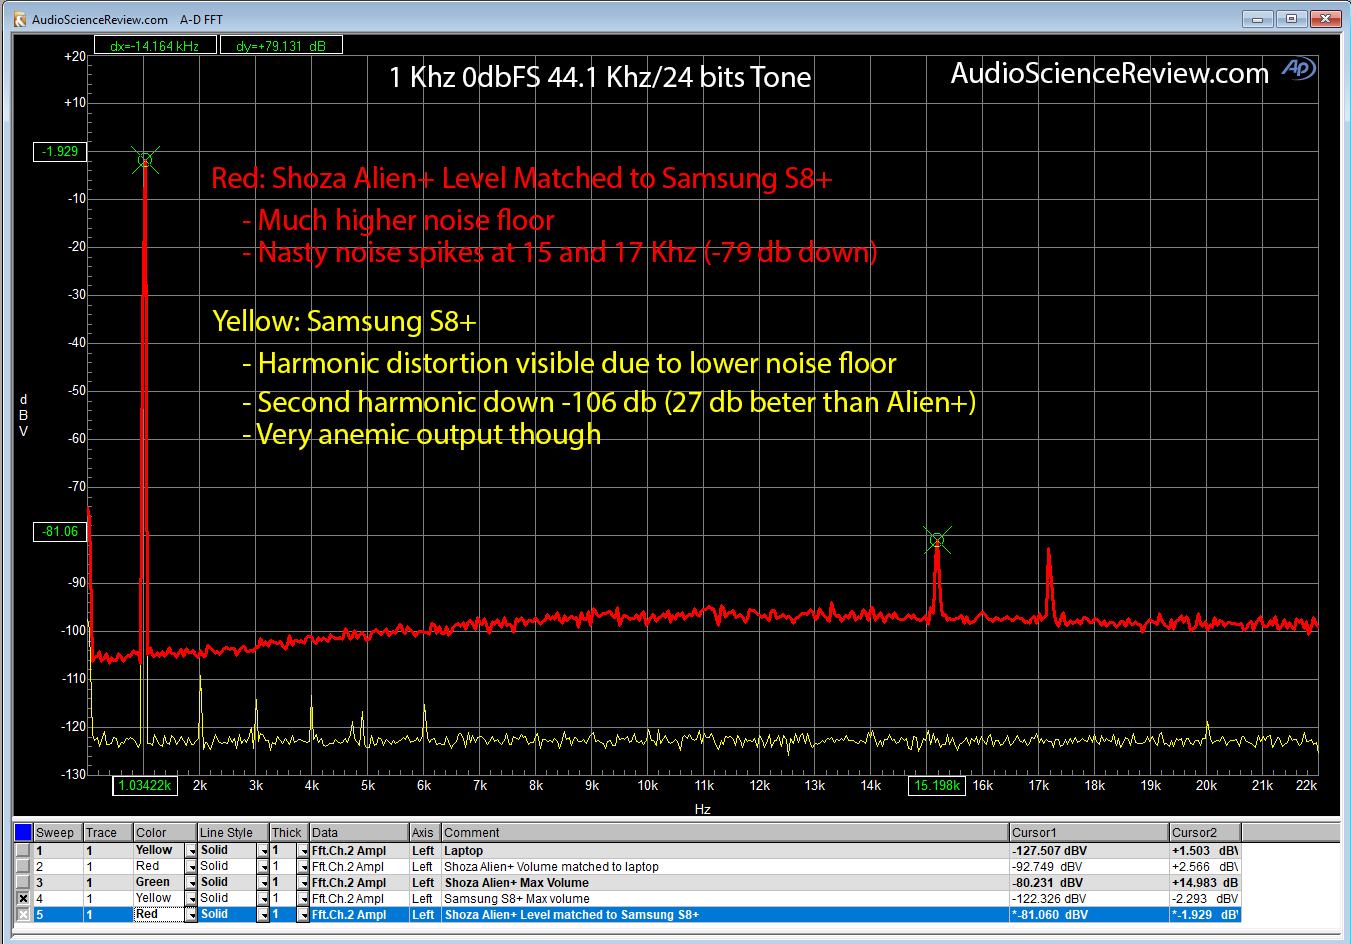
Task: Click the -81.06 cursor level box
Action: click(x=60, y=531)
